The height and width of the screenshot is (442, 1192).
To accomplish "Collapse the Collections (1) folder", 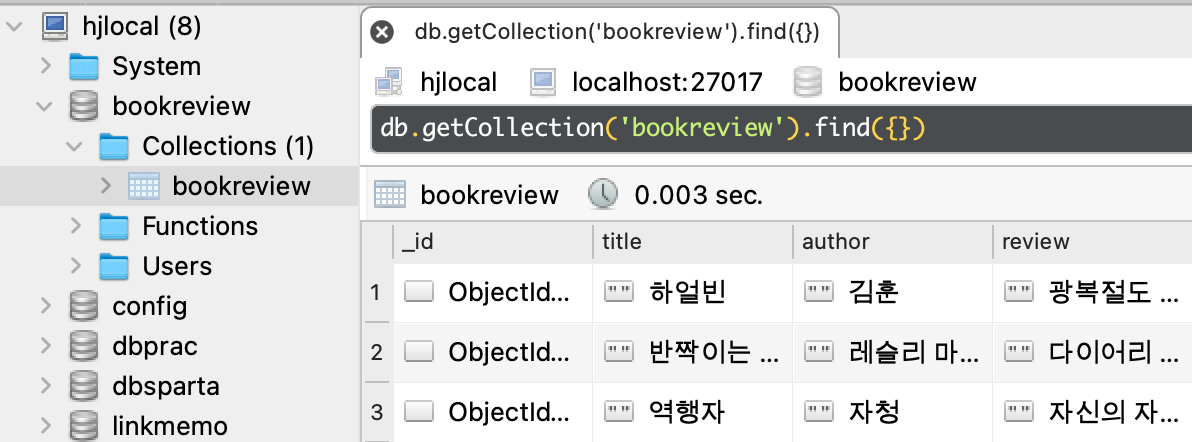I will coord(74,146).
